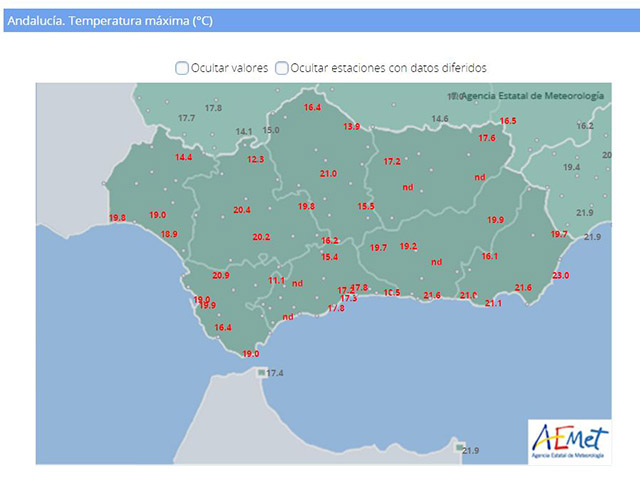Click the green station marker beside 17.4
The image size is (640, 478).
point(261,372)
